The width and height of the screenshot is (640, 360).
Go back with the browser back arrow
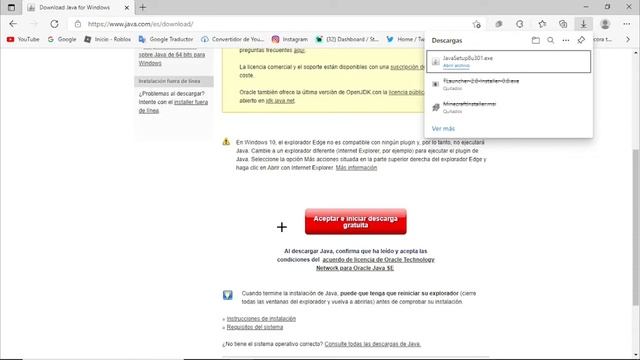[13, 24]
